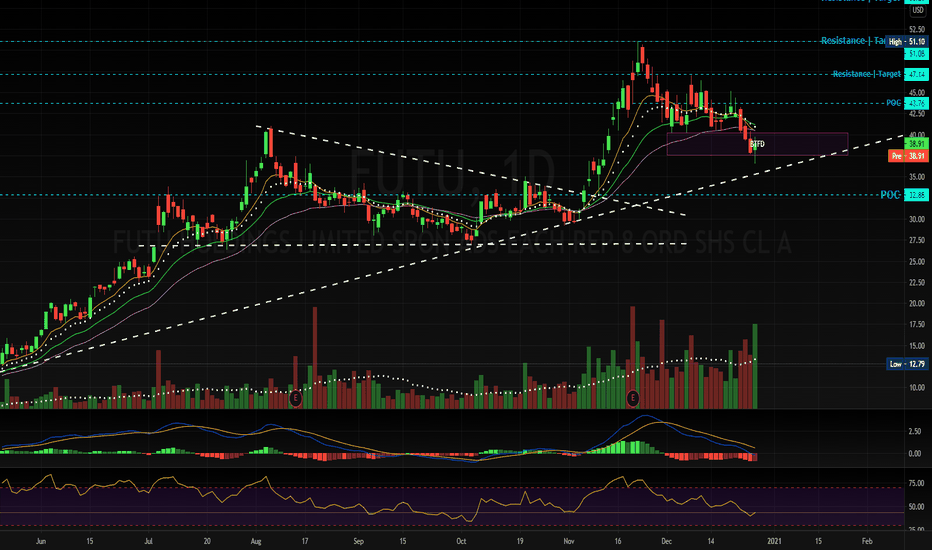Click the POC label near 32.86
This screenshot has width=932, height=550.
pyautogui.click(x=890, y=195)
